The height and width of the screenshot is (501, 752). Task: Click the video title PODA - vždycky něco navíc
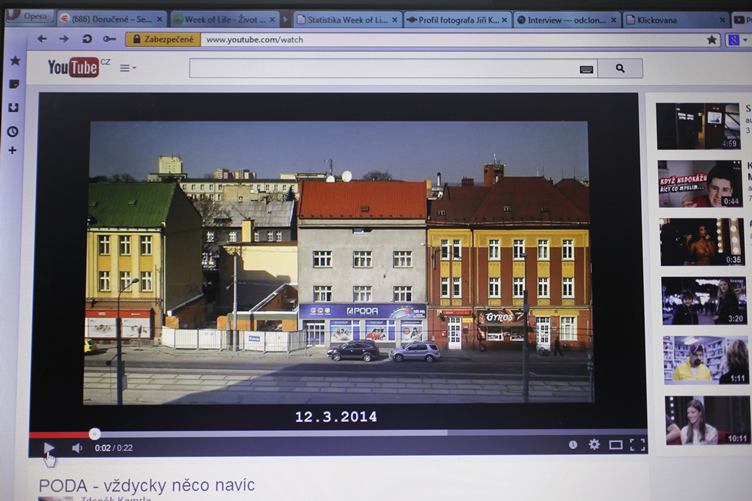[x=147, y=485]
